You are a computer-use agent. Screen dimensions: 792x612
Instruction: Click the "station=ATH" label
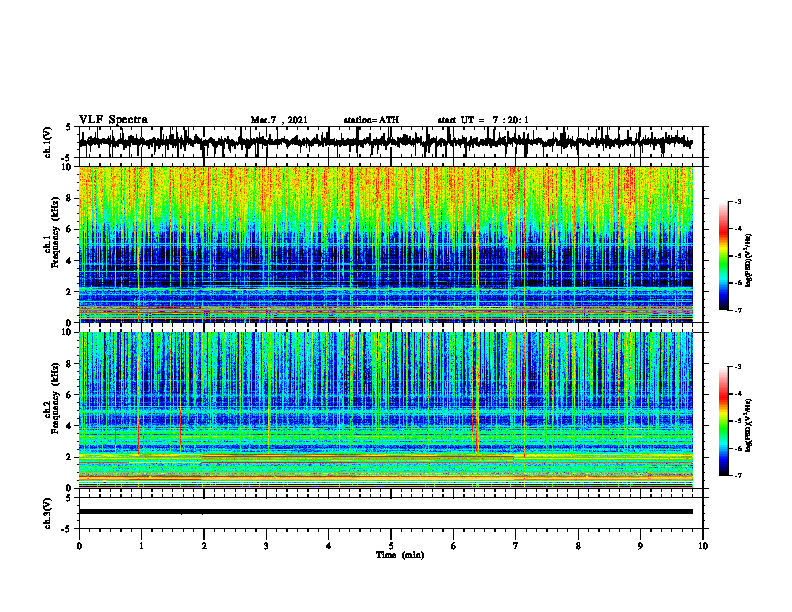click(x=371, y=120)
